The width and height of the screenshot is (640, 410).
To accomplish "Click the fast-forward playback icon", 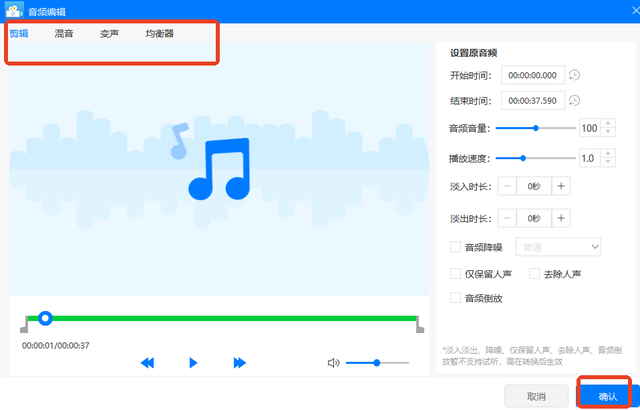I will [x=240, y=363].
